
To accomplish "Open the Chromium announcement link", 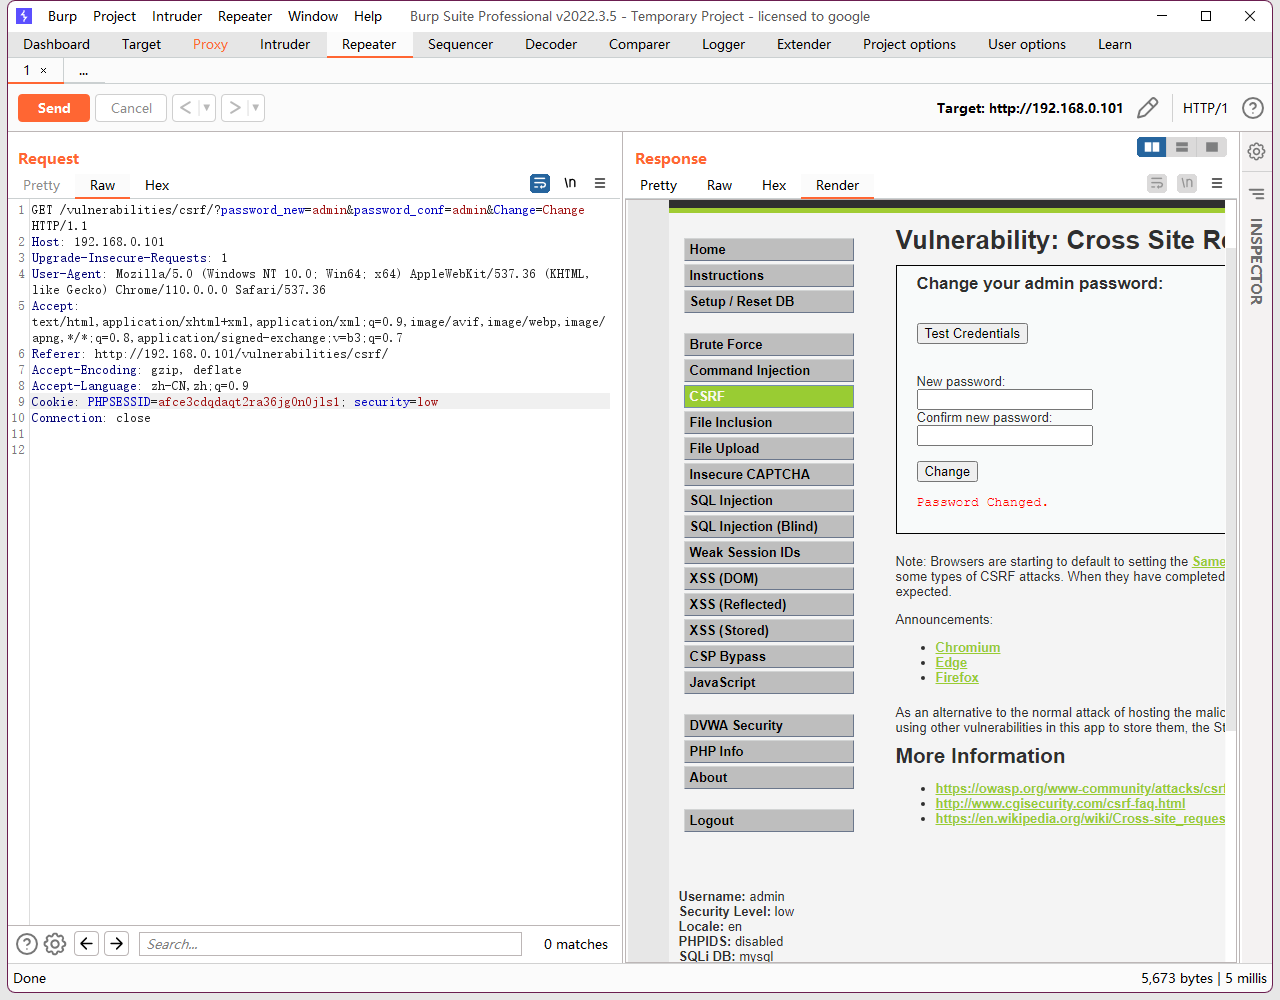I will point(967,647).
